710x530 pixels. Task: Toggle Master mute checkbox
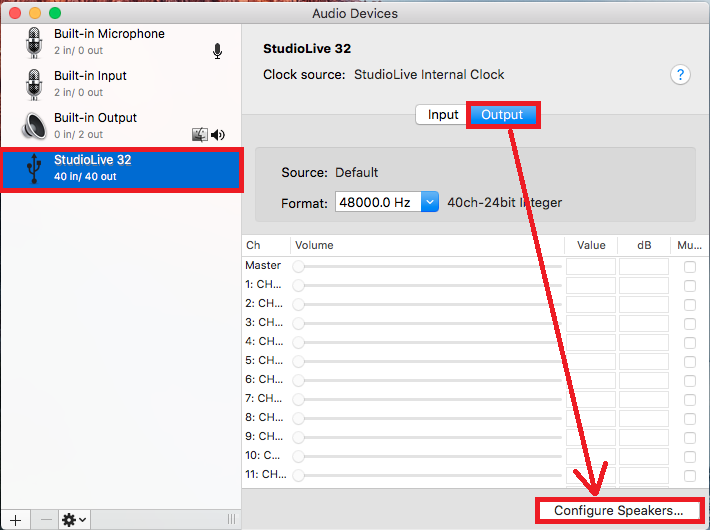point(690,267)
